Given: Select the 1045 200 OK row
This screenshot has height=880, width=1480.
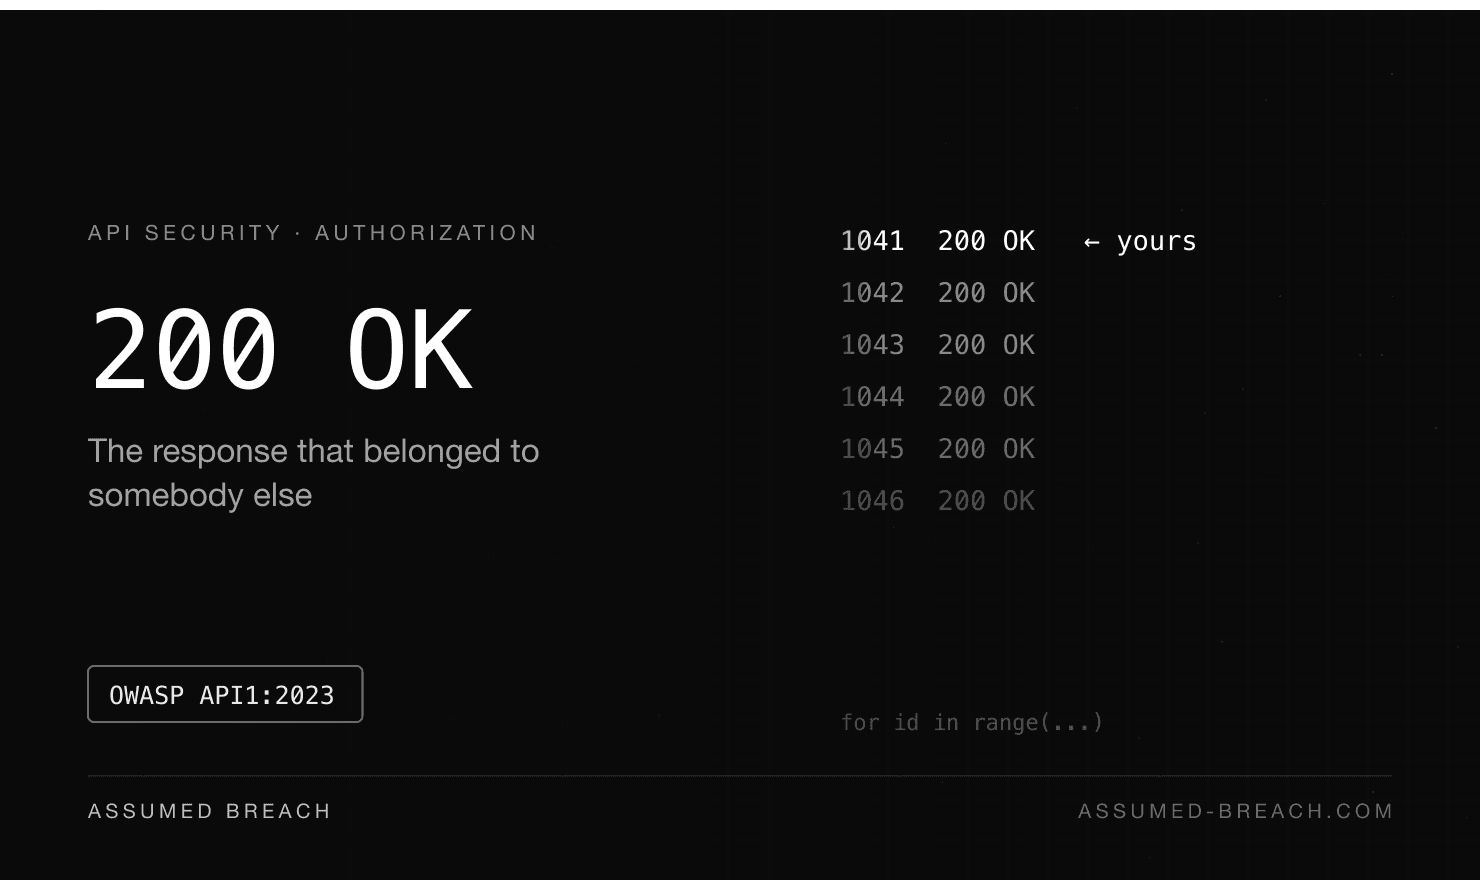Looking at the screenshot, I should (x=938, y=449).
